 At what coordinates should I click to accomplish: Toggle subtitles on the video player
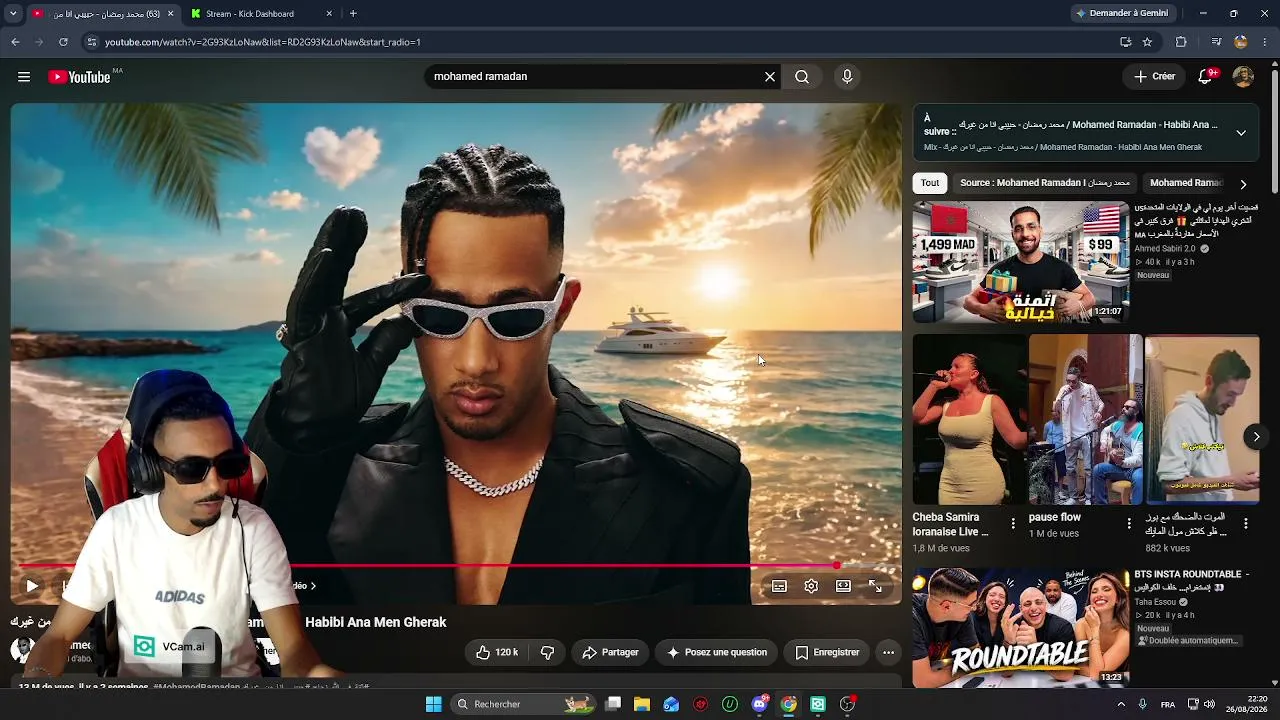coord(779,586)
